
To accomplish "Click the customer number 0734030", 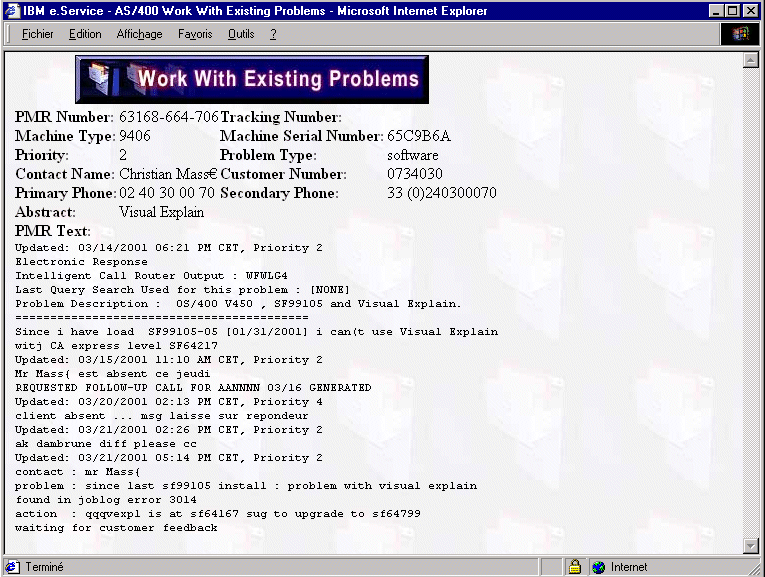I will (415, 174).
